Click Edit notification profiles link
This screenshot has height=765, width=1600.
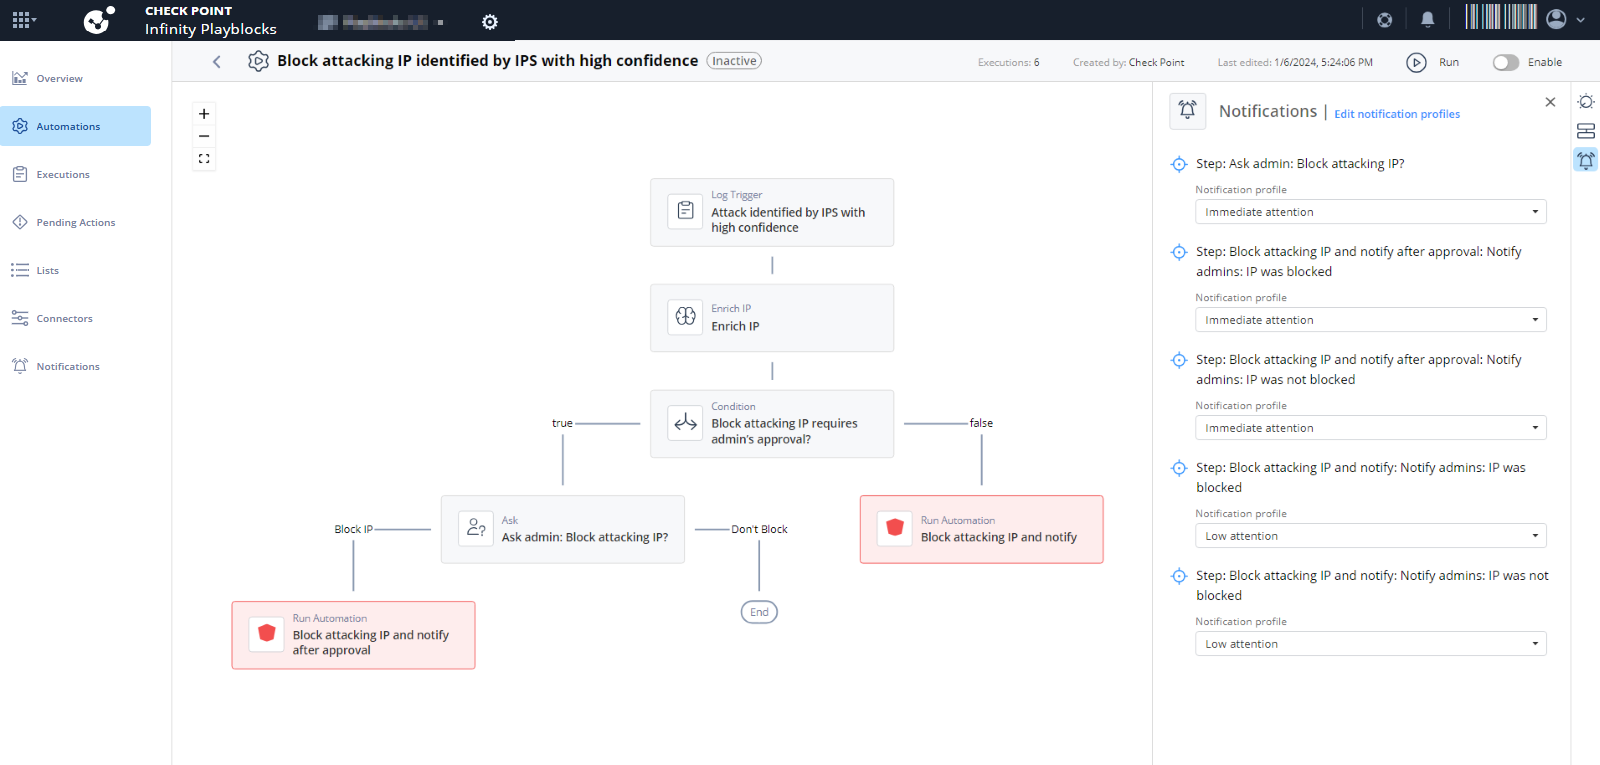point(1397,114)
